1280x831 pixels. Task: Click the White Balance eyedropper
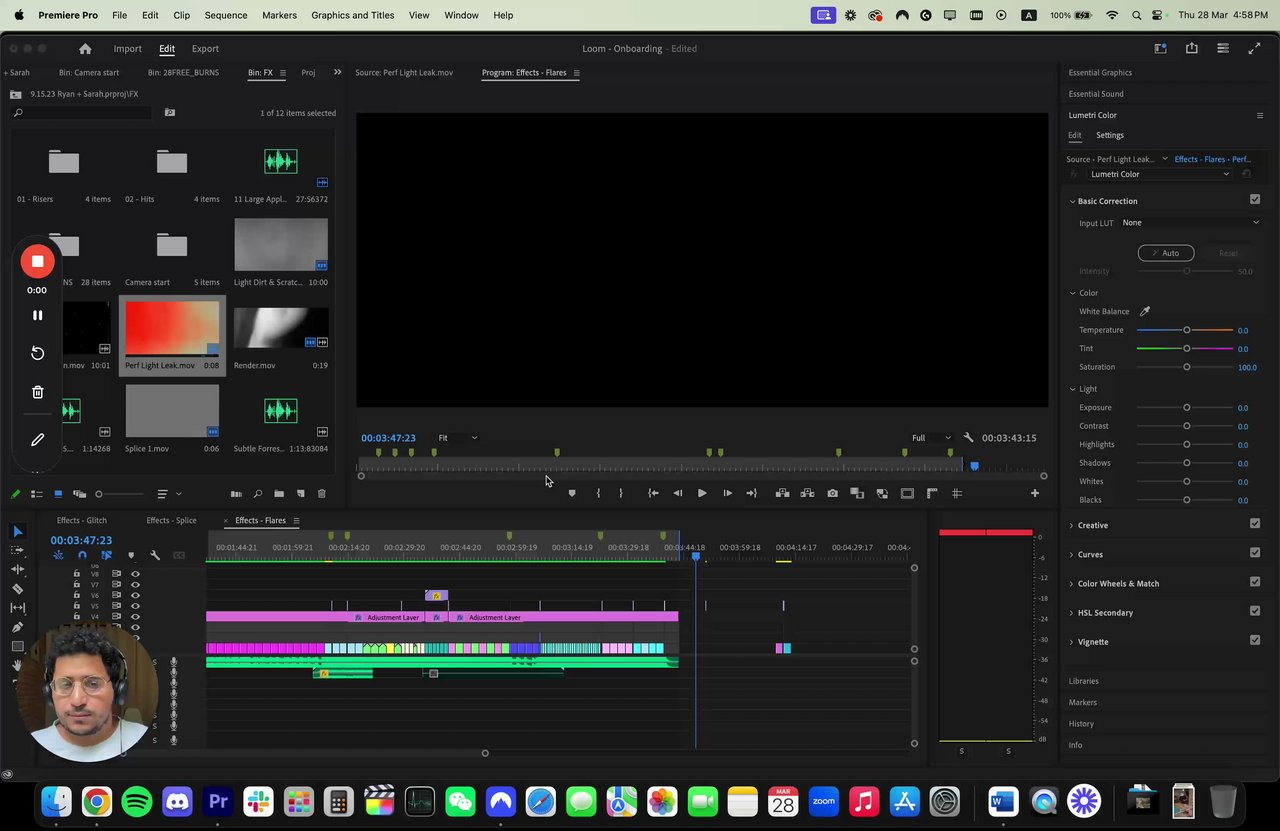(1145, 312)
